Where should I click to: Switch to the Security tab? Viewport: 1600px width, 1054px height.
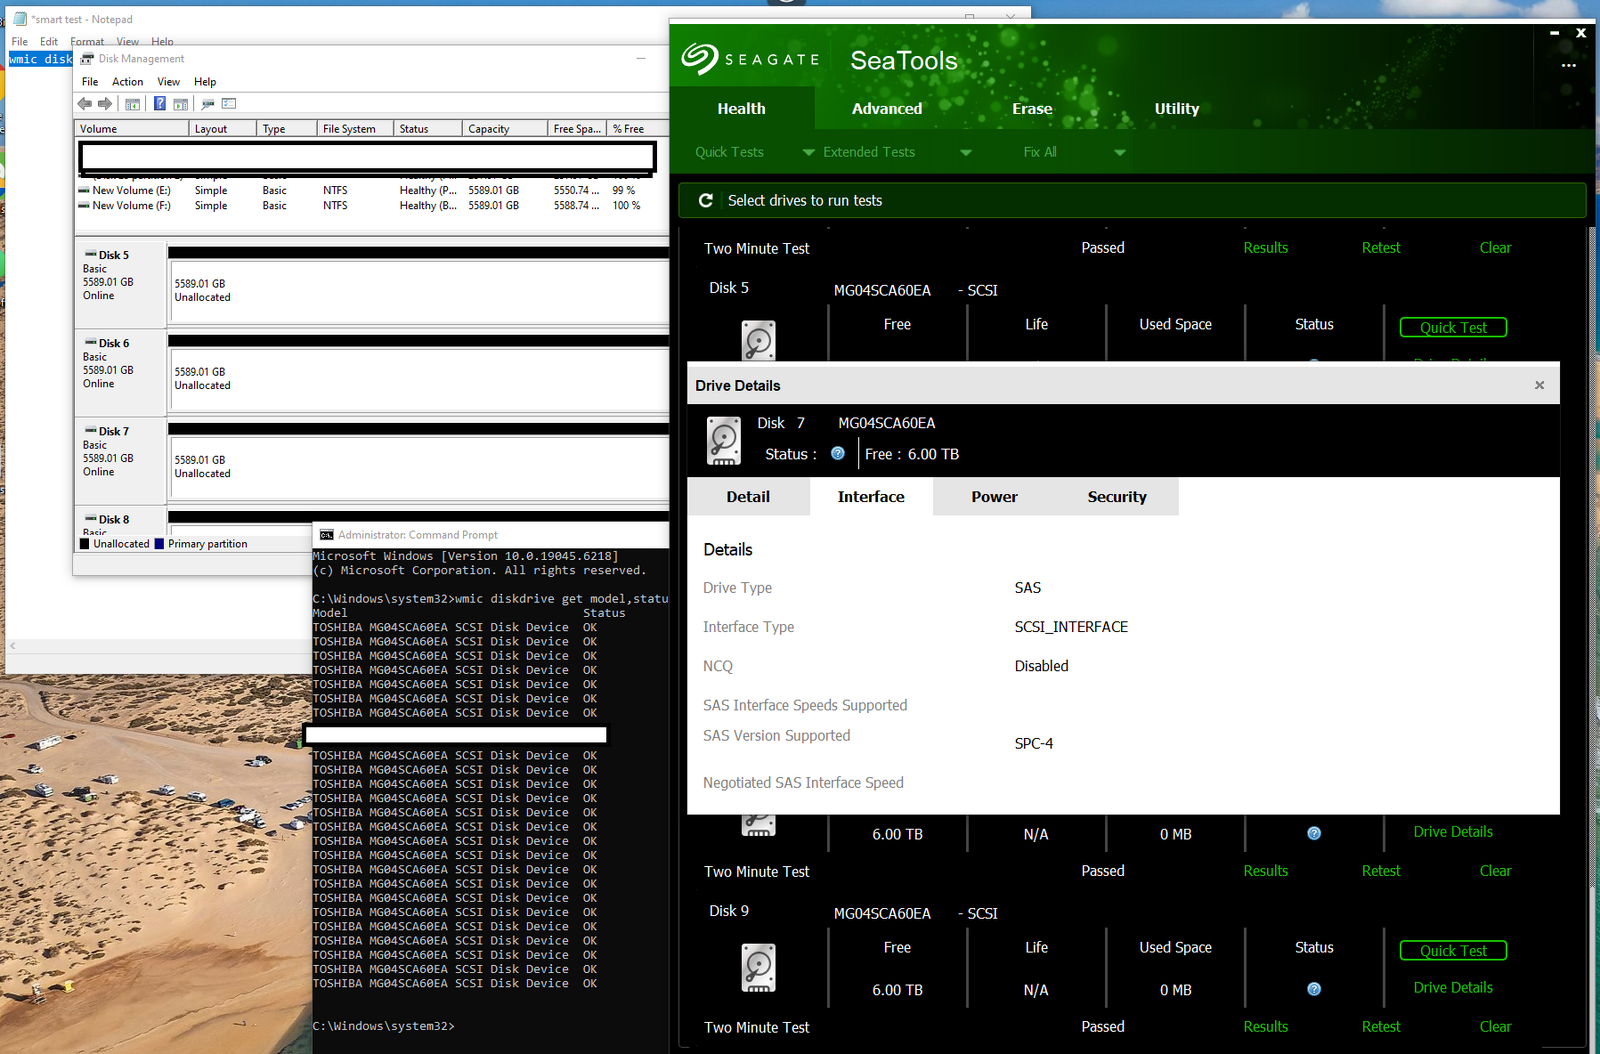click(1117, 497)
